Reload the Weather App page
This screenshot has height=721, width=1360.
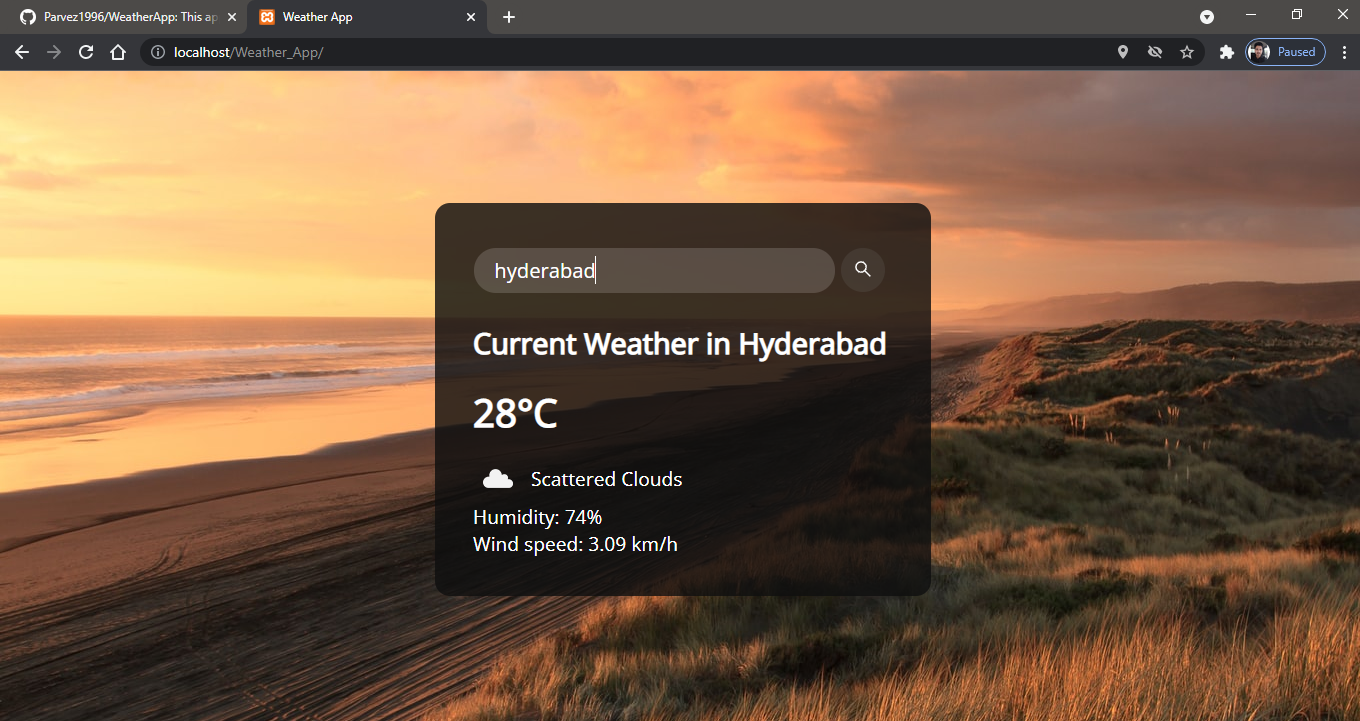click(85, 51)
